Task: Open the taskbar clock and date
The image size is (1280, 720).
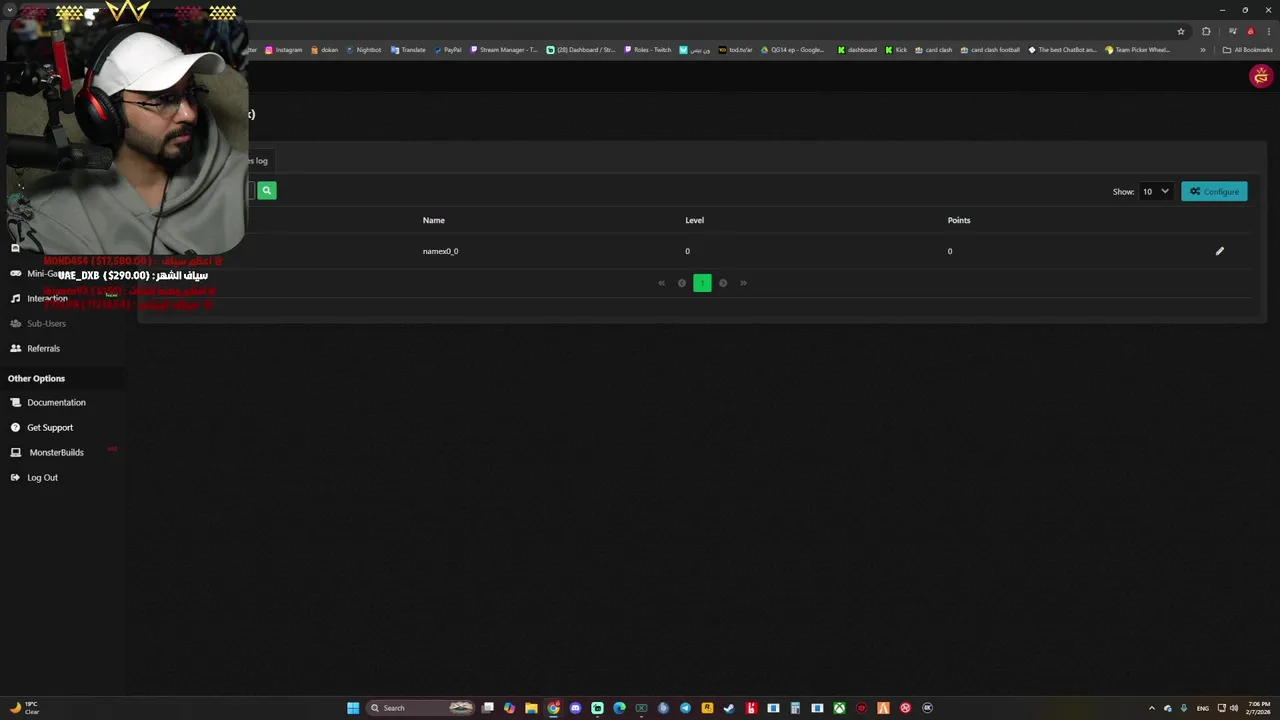Action: (x=1259, y=708)
